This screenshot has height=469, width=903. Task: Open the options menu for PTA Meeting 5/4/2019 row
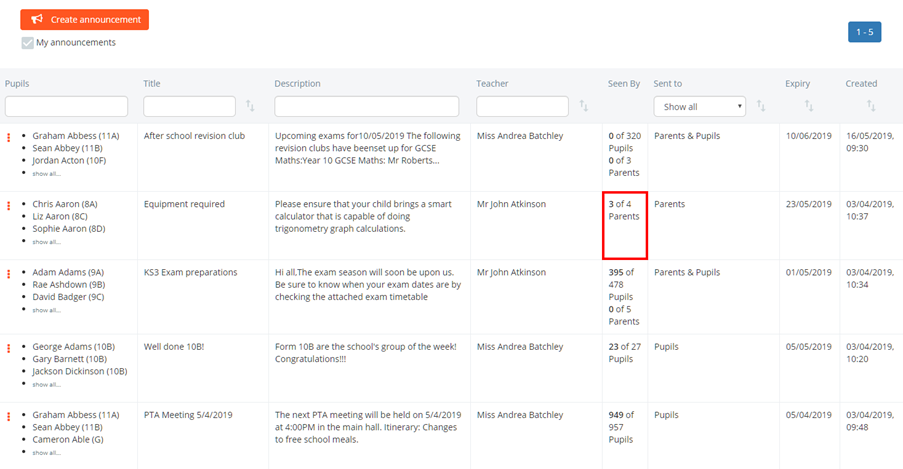(9, 416)
